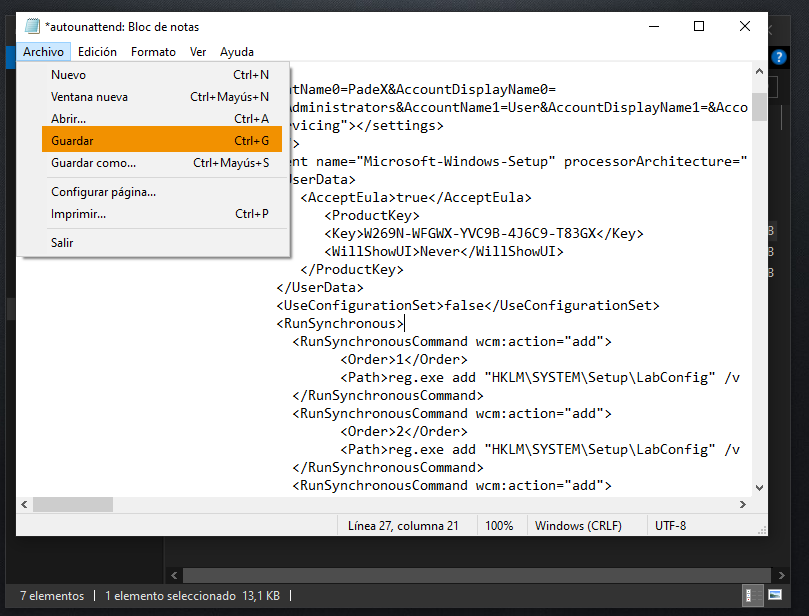The width and height of the screenshot is (809, 616).
Task: Close the Notepad window
Action: coord(745,26)
